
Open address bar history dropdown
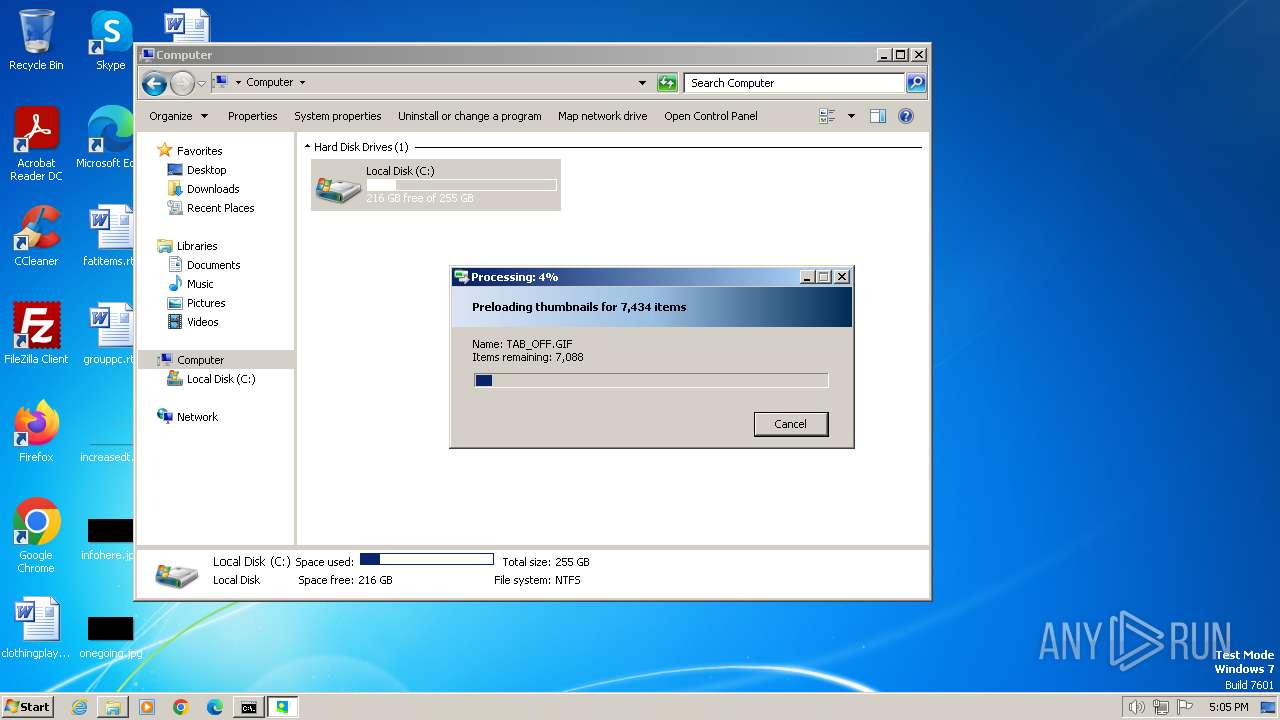coord(642,83)
